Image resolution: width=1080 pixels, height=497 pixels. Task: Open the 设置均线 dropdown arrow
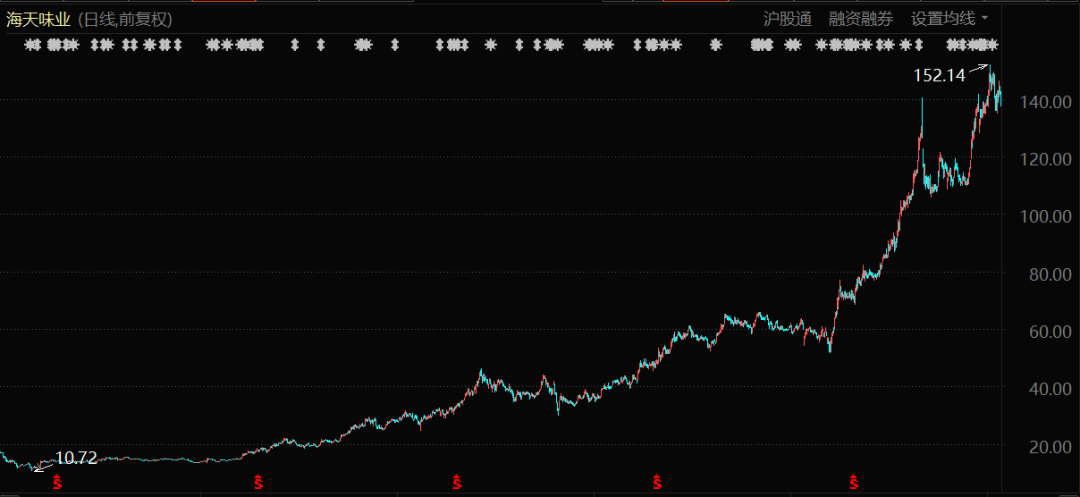(x=985, y=18)
